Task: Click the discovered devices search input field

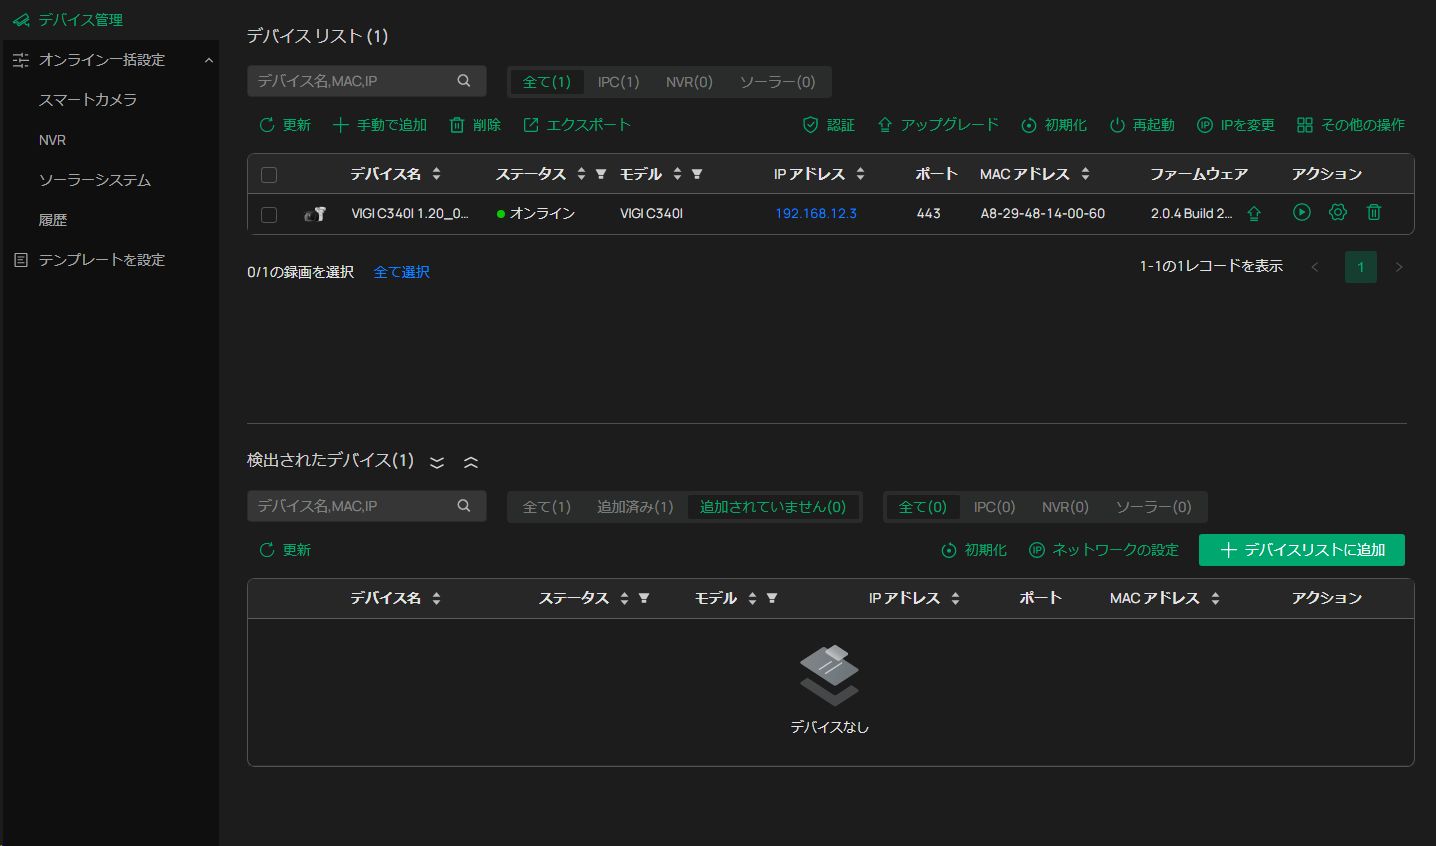Action: pos(350,506)
